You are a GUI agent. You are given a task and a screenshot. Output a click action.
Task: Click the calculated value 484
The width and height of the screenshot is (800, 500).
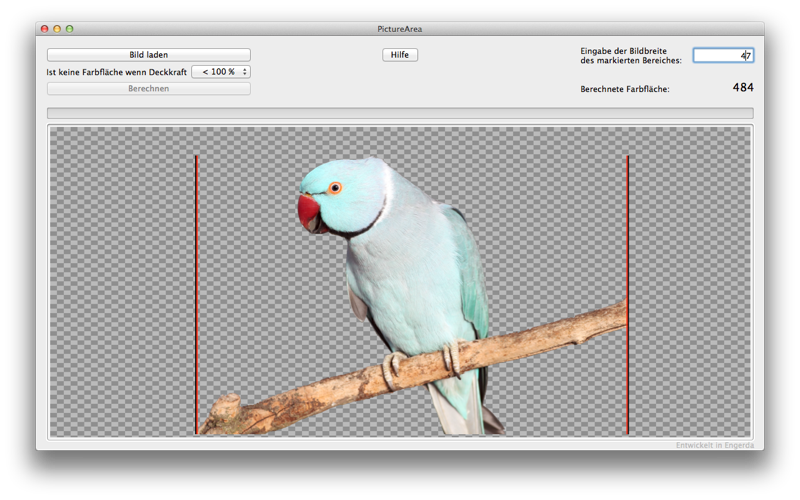pyautogui.click(x=743, y=87)
